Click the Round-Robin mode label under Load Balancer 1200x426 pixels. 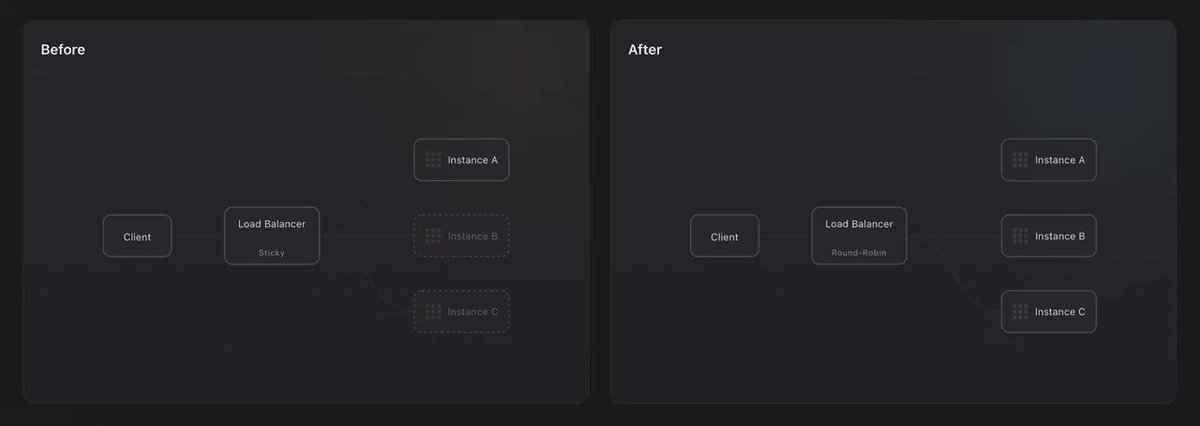(x=859, y=253)
